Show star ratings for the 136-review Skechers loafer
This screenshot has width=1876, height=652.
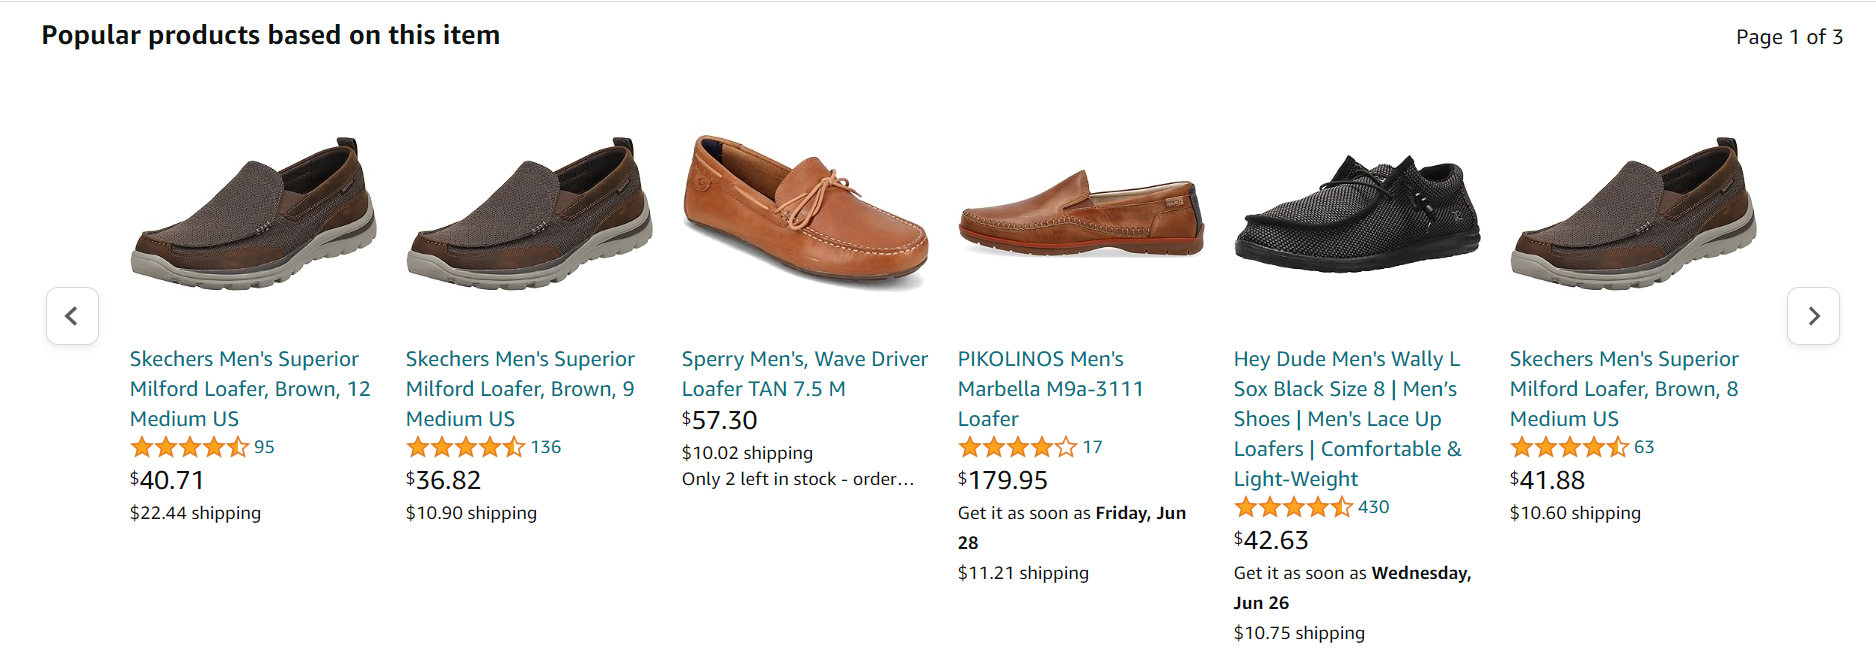click(465, 447)
